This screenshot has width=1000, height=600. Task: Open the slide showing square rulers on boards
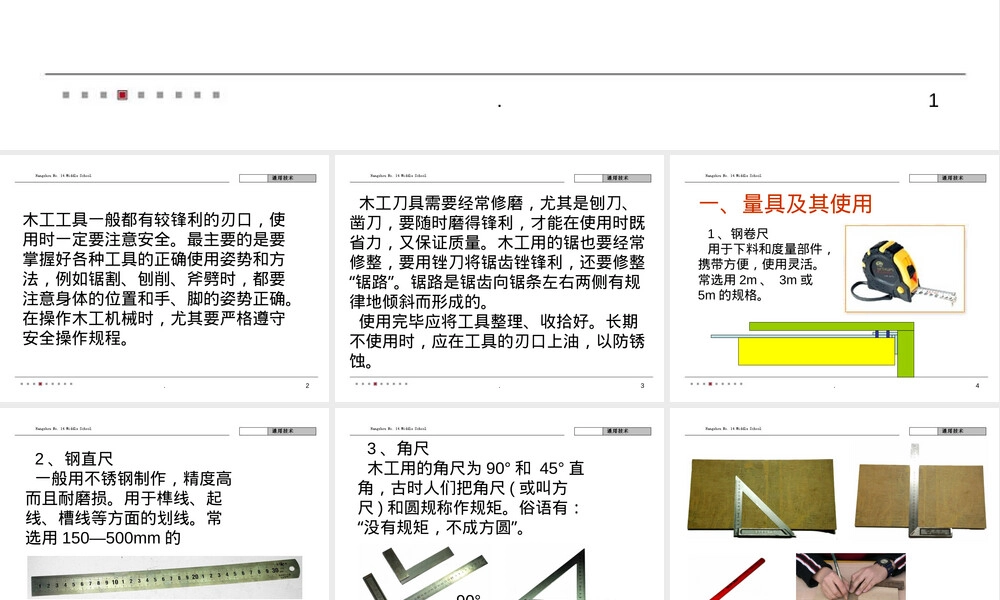tap(835, 504)
